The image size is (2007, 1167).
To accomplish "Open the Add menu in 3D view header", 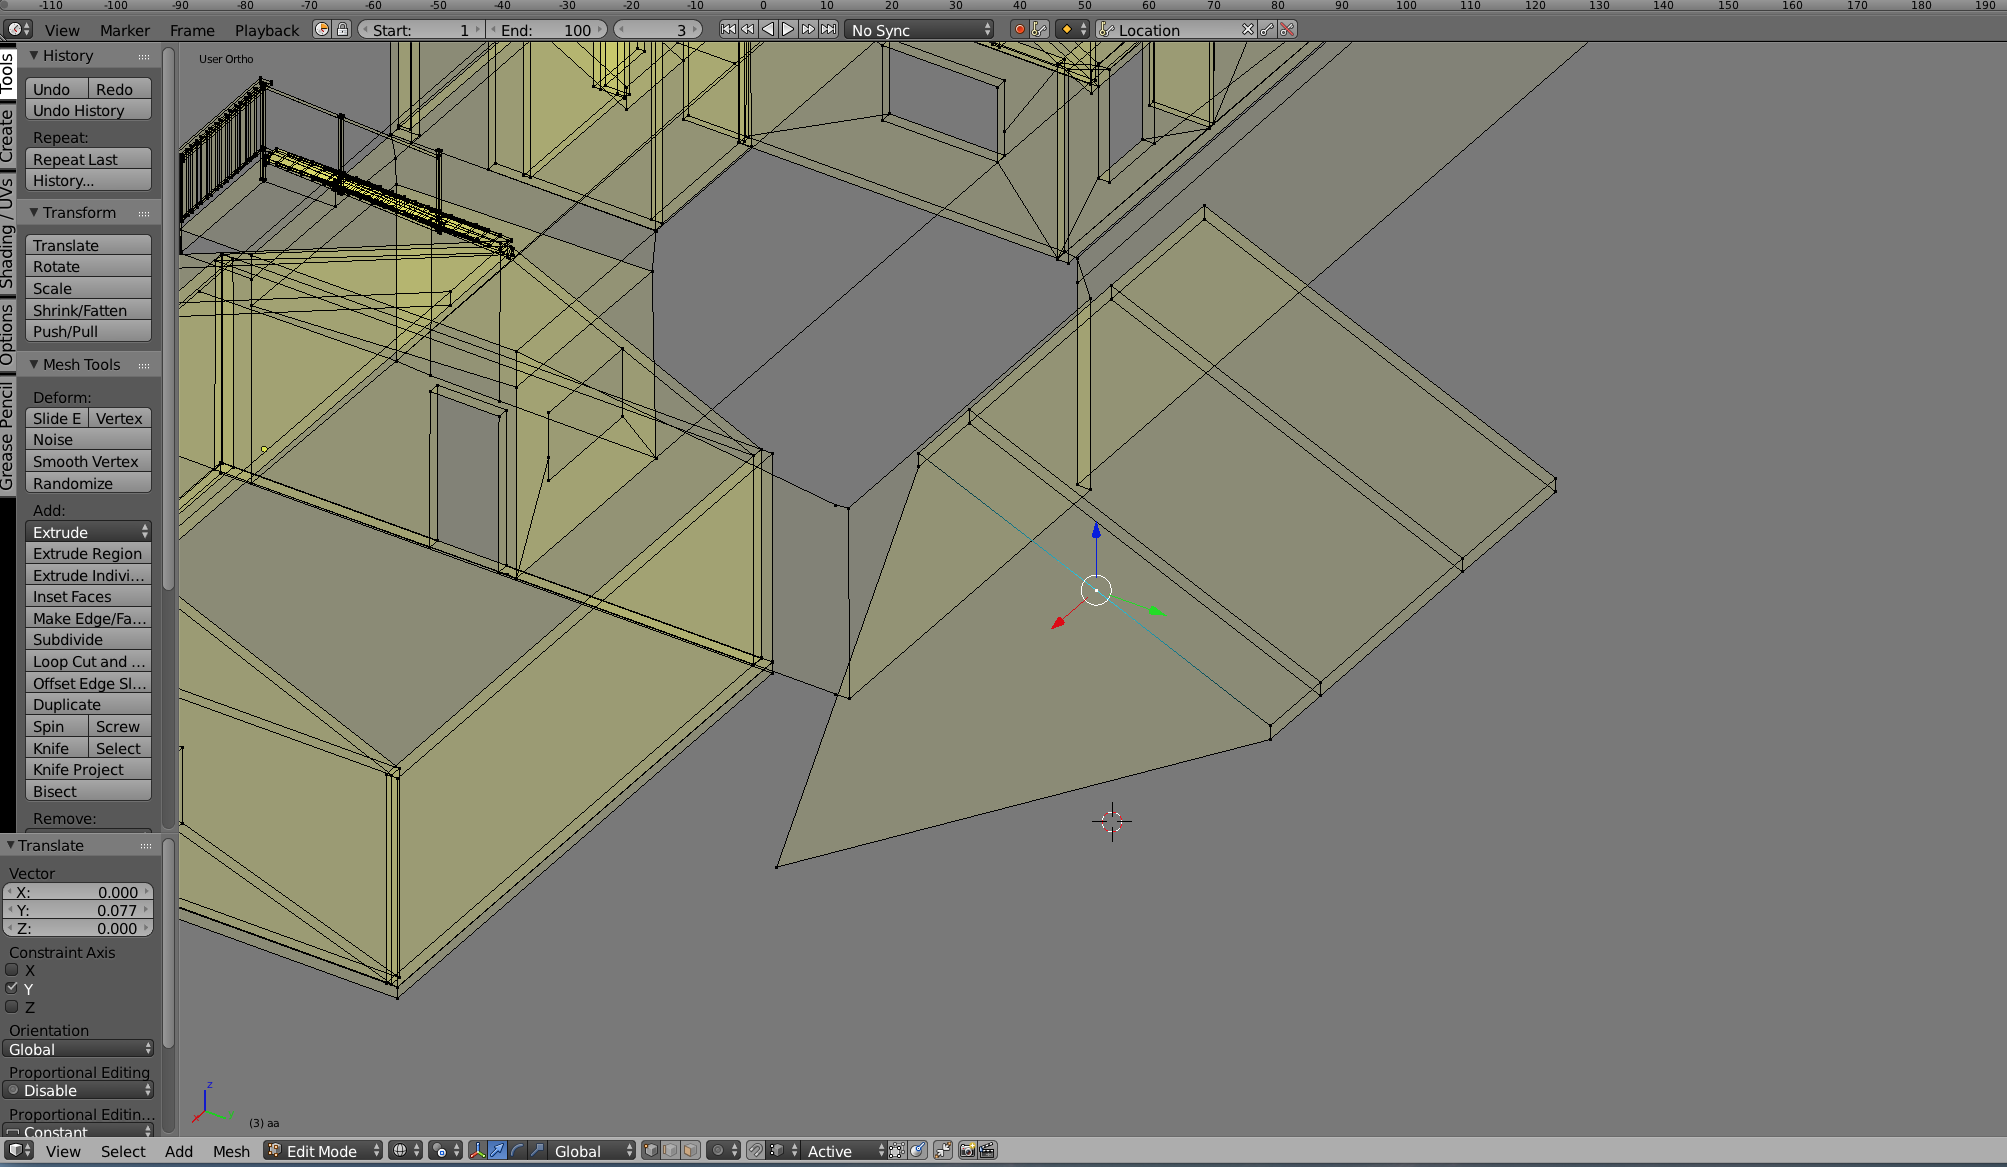I will [x=179, y=1151].
